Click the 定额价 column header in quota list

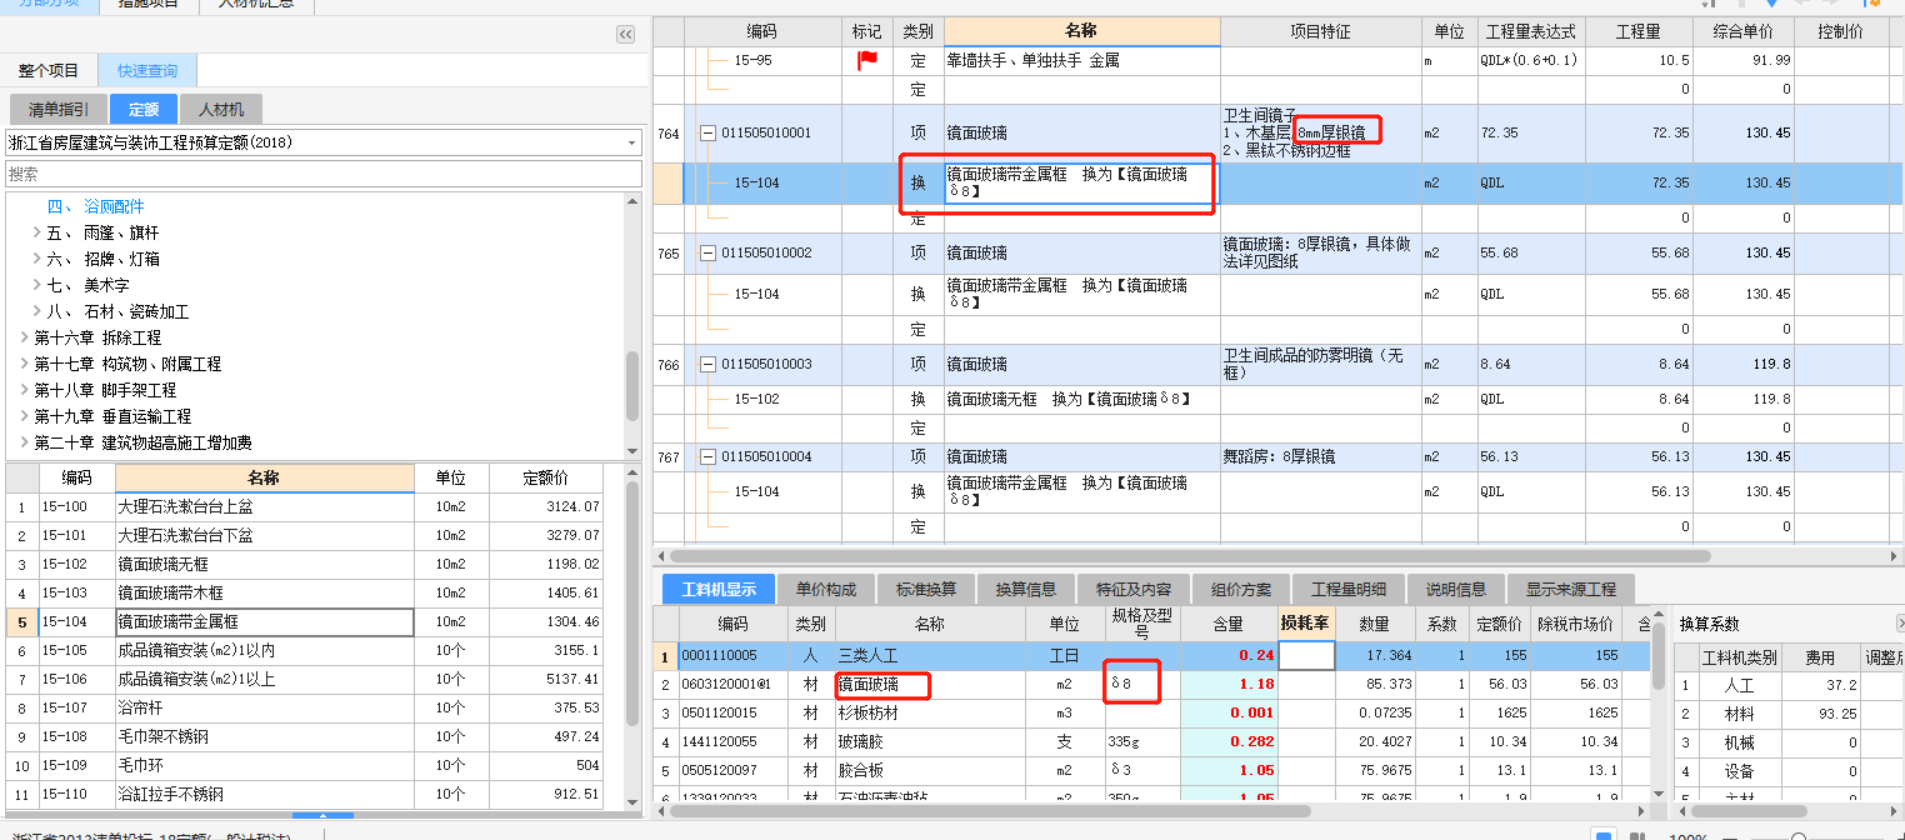[x=545, y=478]
